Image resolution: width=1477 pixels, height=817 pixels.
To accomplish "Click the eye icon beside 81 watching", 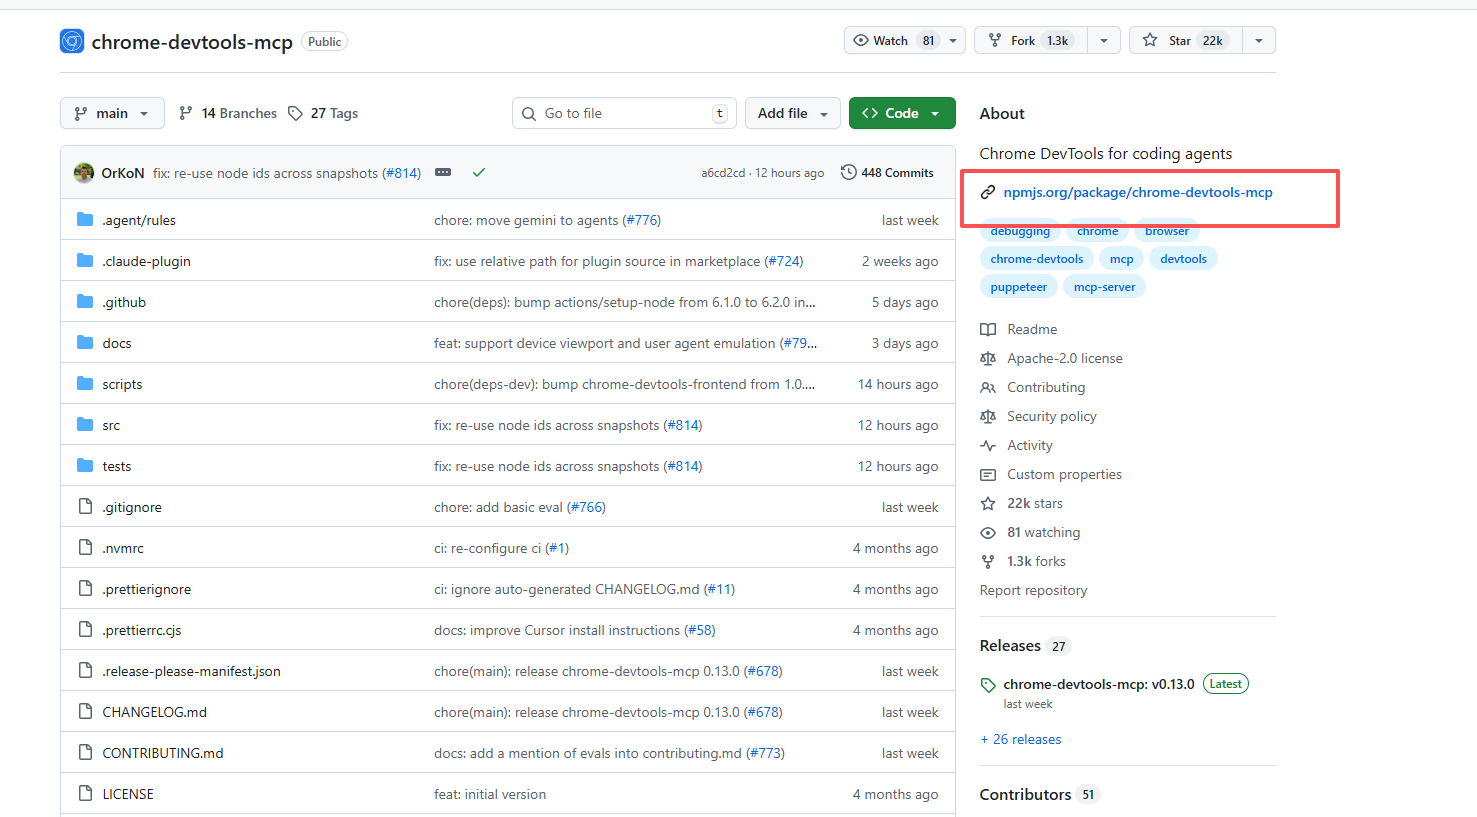I will pyautogui.click(x=988, y=532).
